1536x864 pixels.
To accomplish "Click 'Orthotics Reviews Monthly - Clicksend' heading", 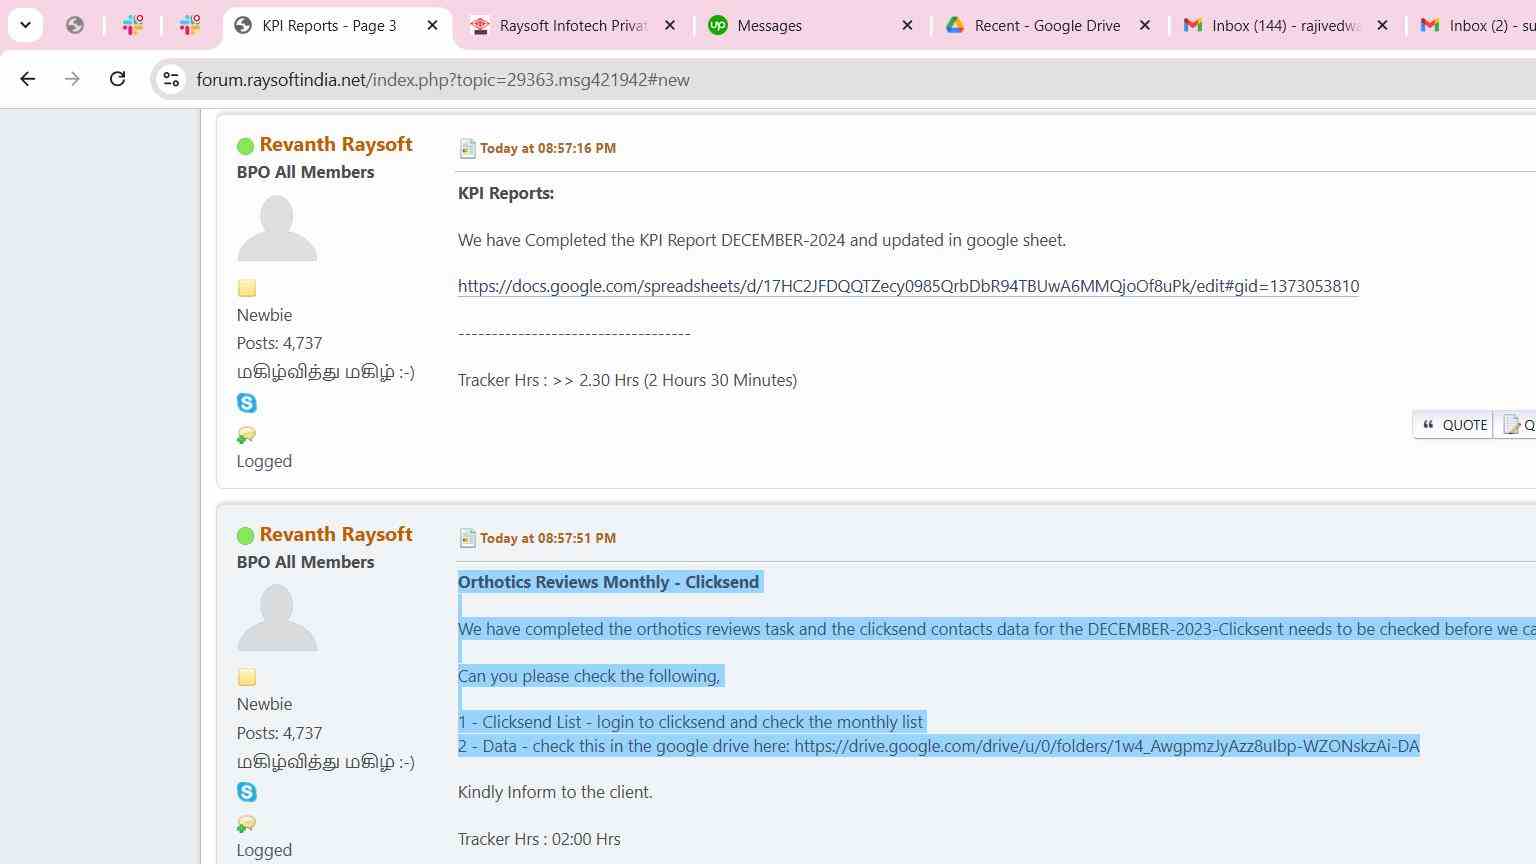I will (x=608, y=582).
